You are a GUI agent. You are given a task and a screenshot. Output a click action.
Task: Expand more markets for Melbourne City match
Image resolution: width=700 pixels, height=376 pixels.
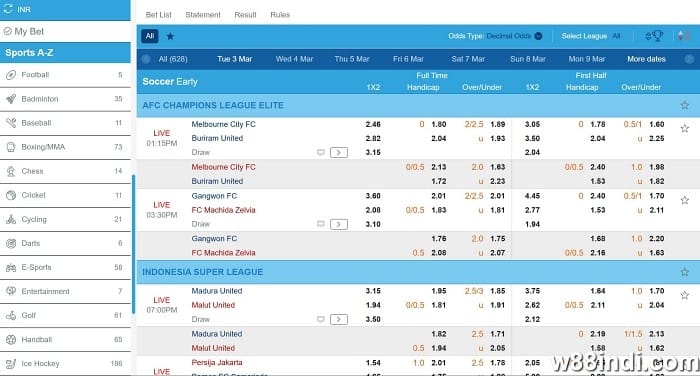point(339,153)
